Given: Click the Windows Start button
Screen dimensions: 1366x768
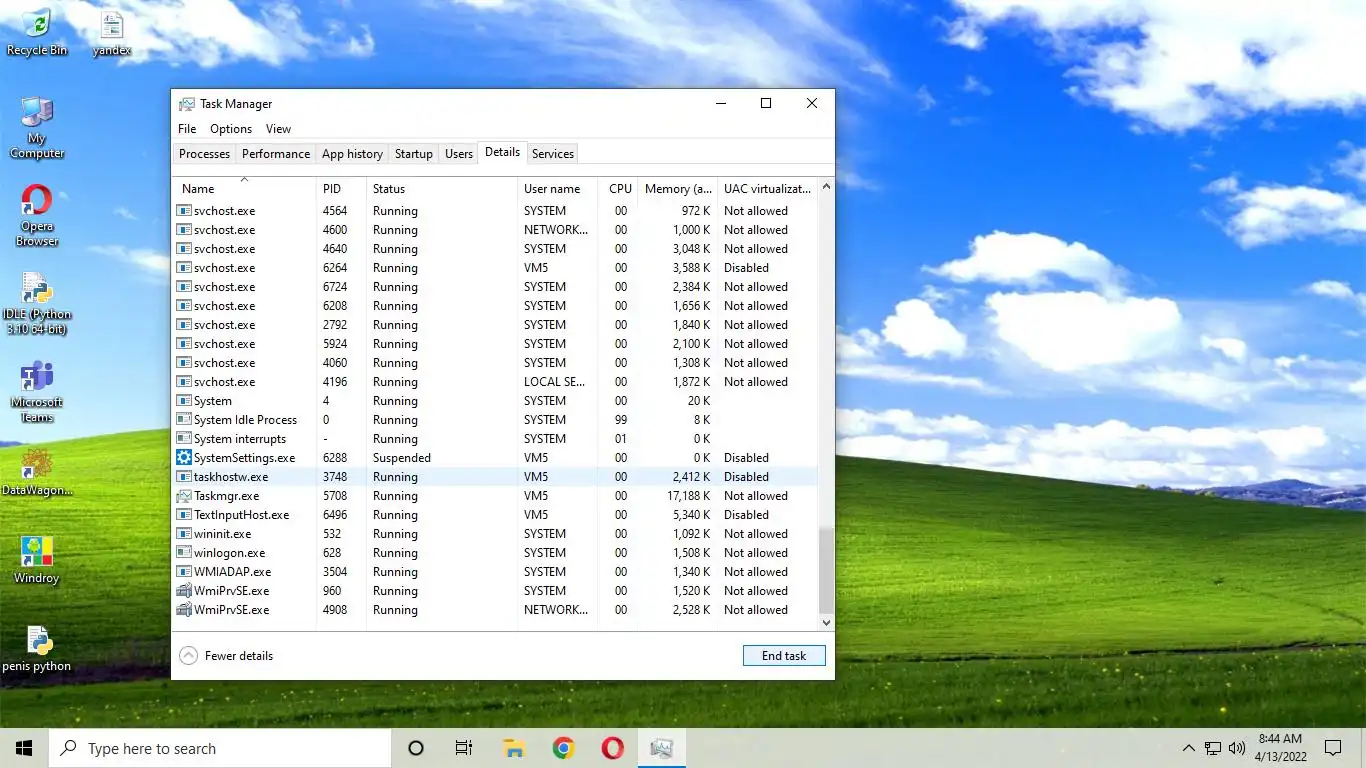Looking at the screenshot, I should [x=24, y=748].
